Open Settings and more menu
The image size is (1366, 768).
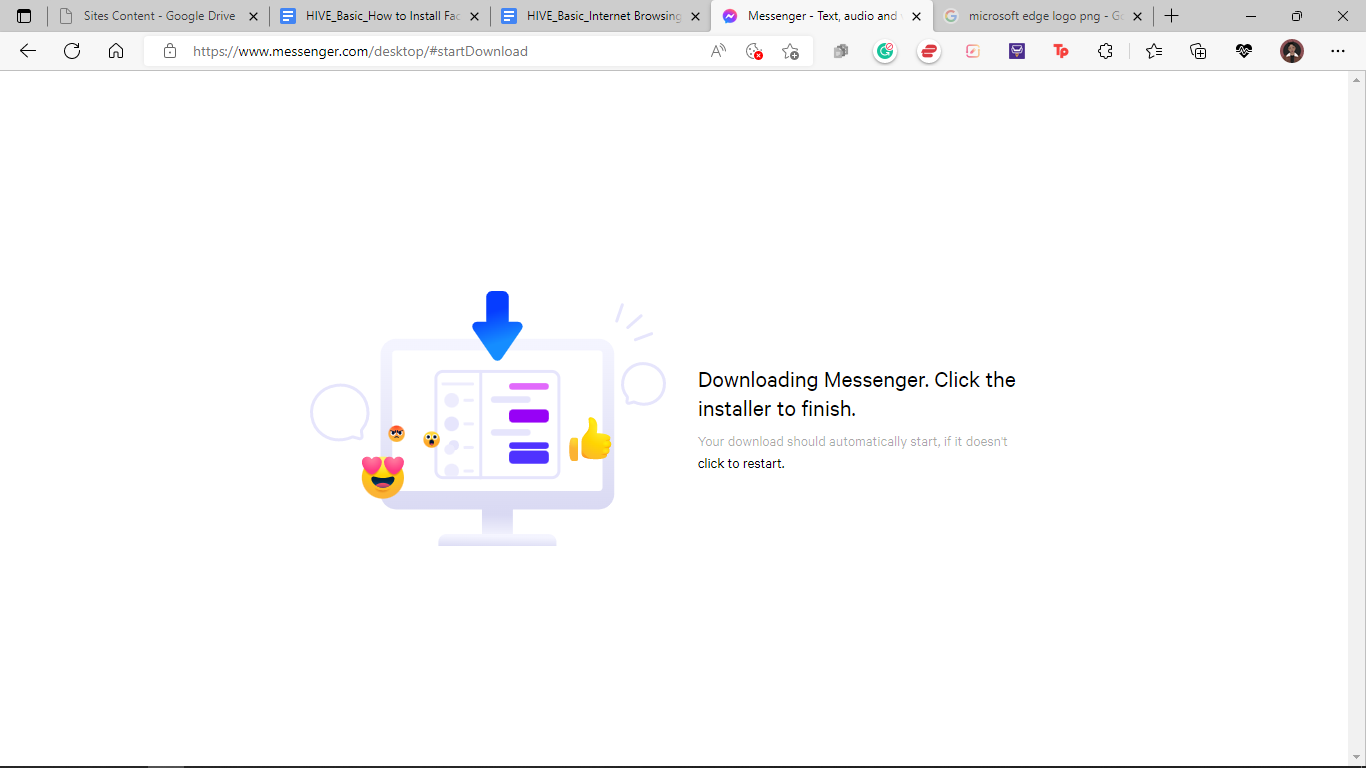[x=1338, y=51]
